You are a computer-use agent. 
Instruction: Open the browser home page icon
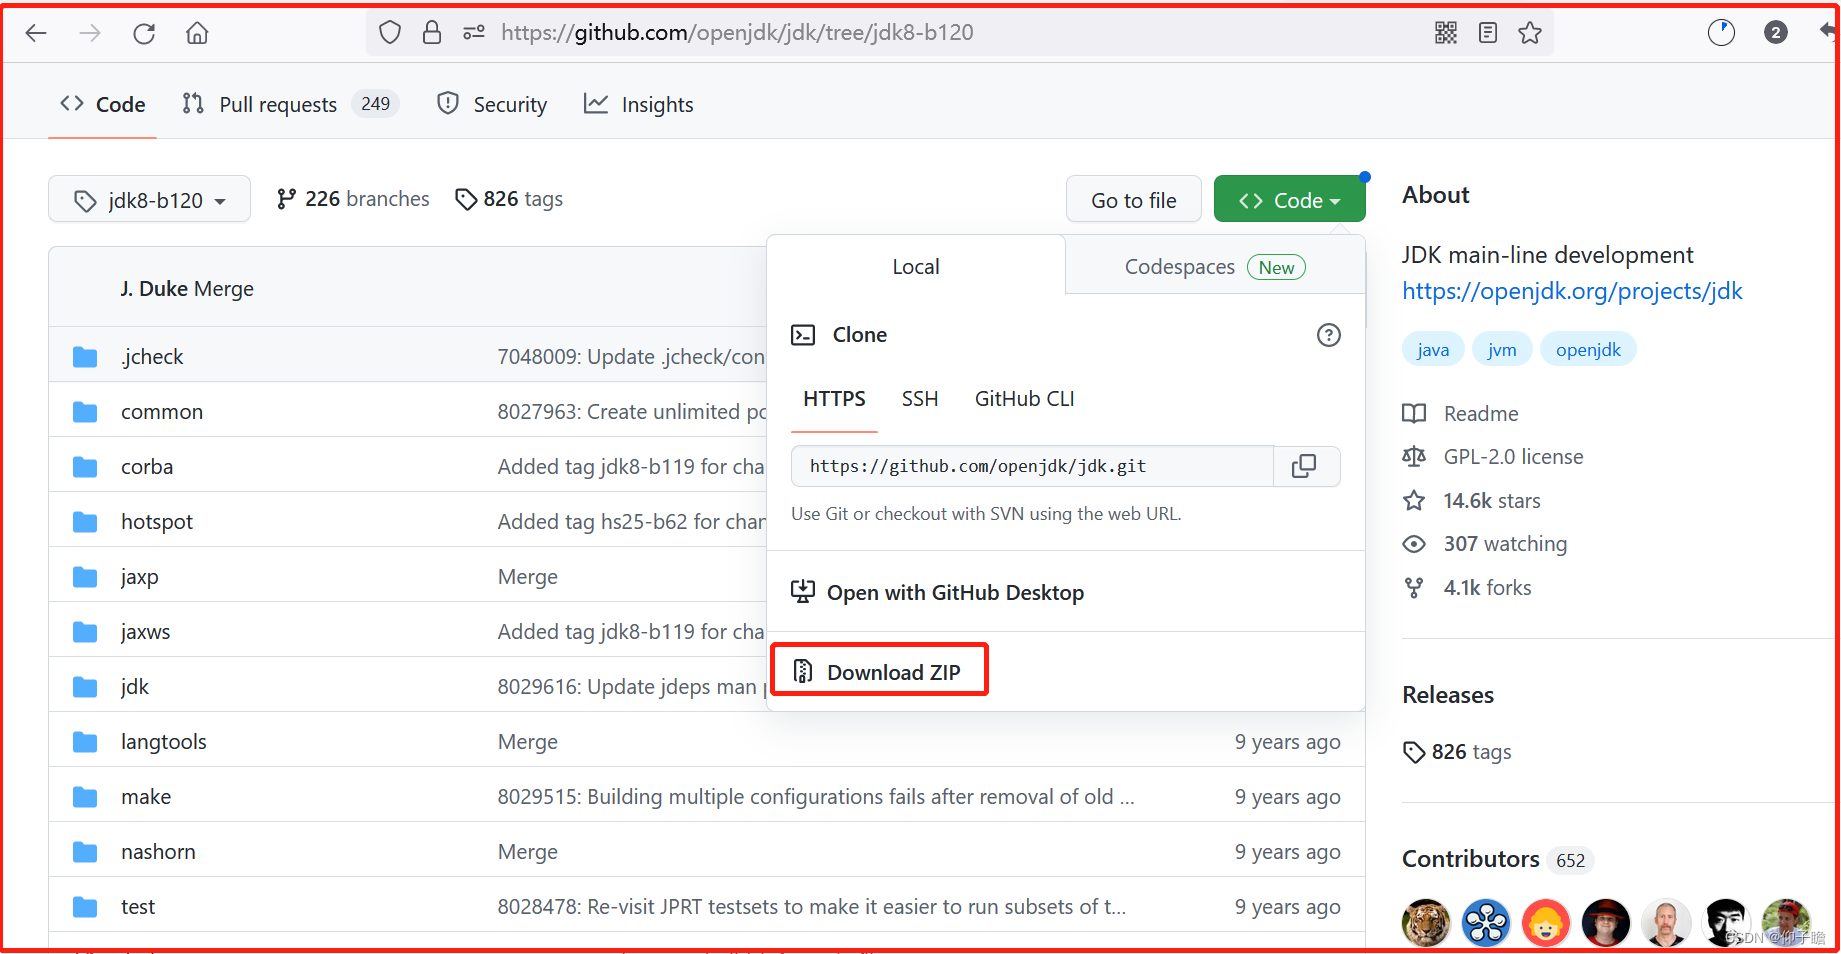point(197,33)
